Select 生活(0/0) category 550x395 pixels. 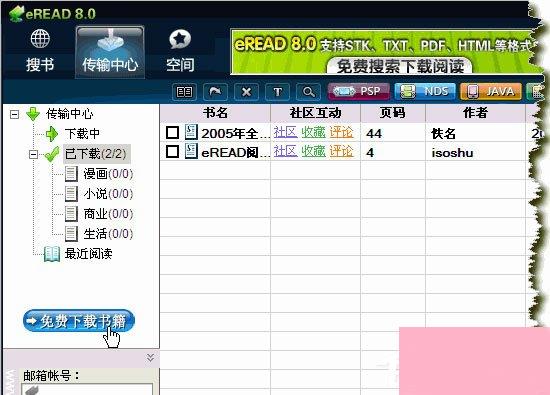click(108, 234)
